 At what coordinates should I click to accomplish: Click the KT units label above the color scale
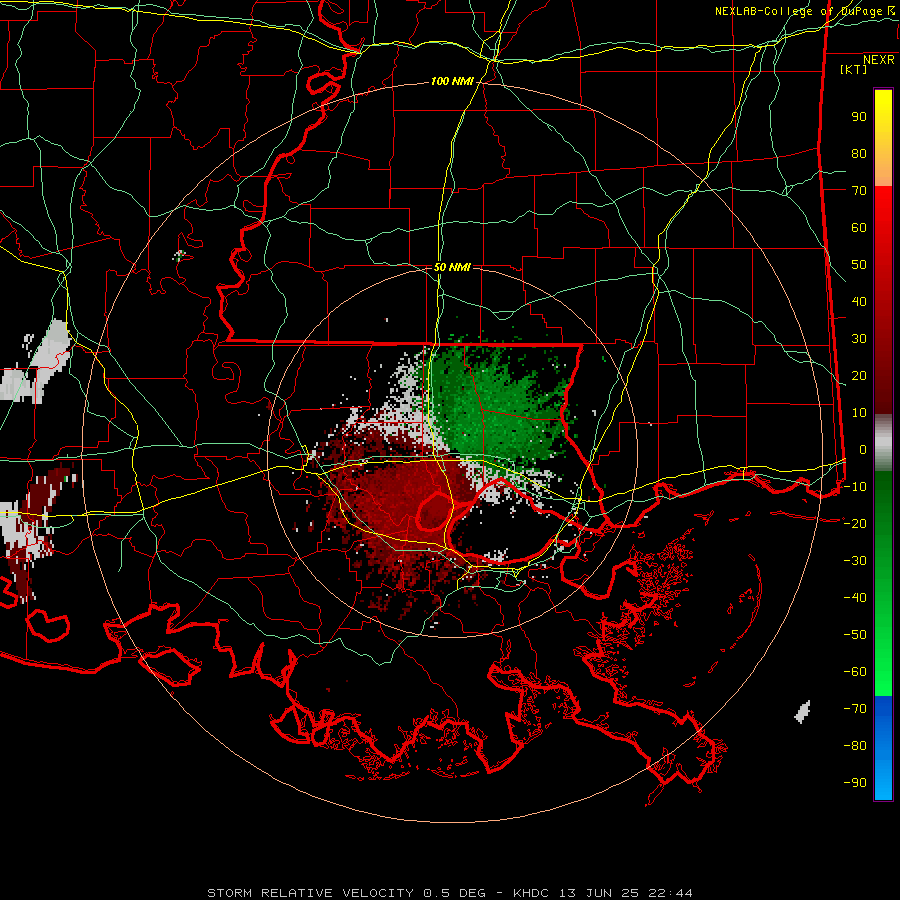[854, 69]
